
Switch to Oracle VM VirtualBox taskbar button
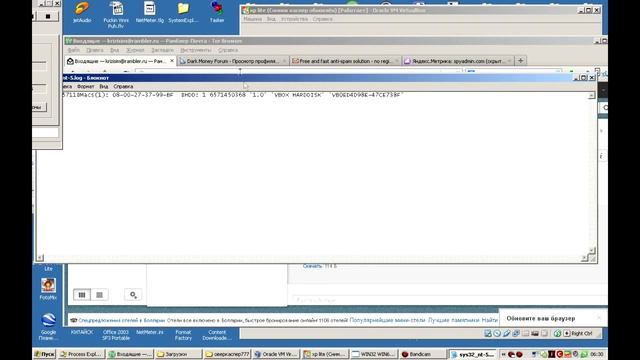click(x=276, y=354)
